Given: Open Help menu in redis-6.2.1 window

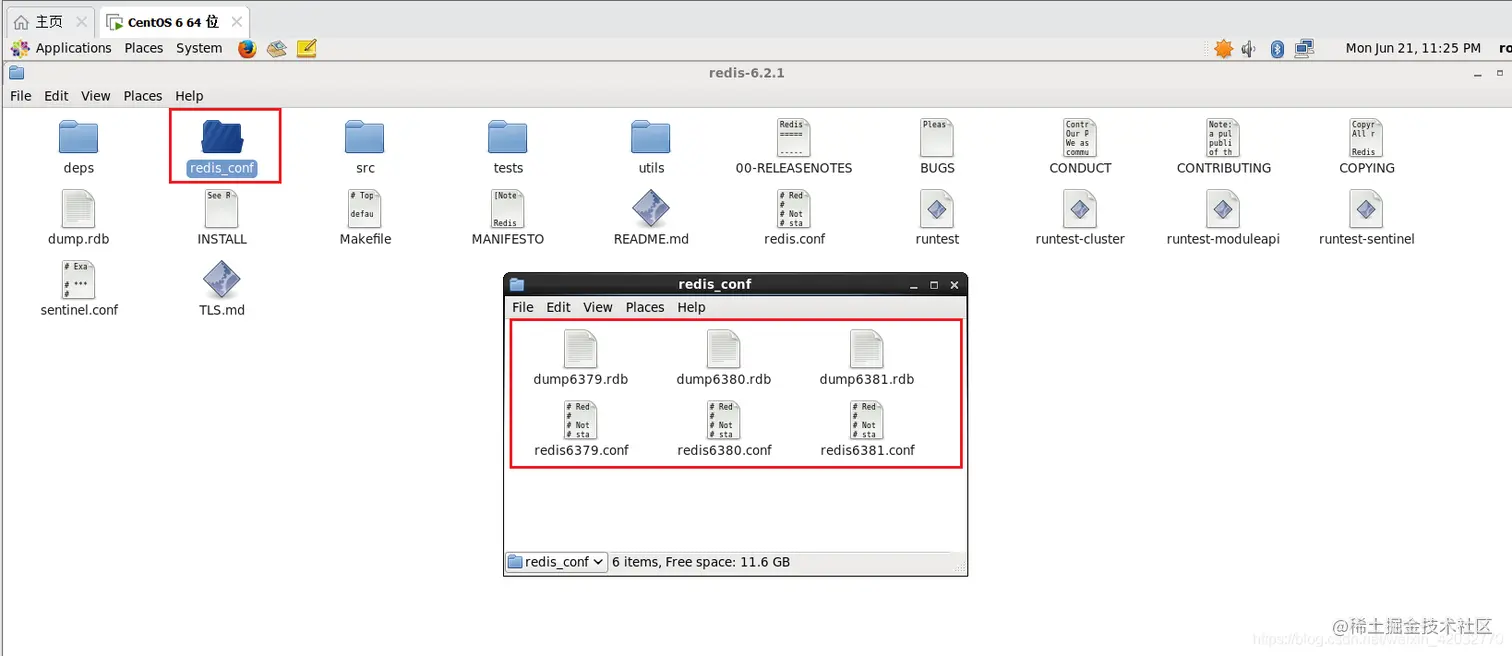Looking at the screenshot, I should (189, 96).
